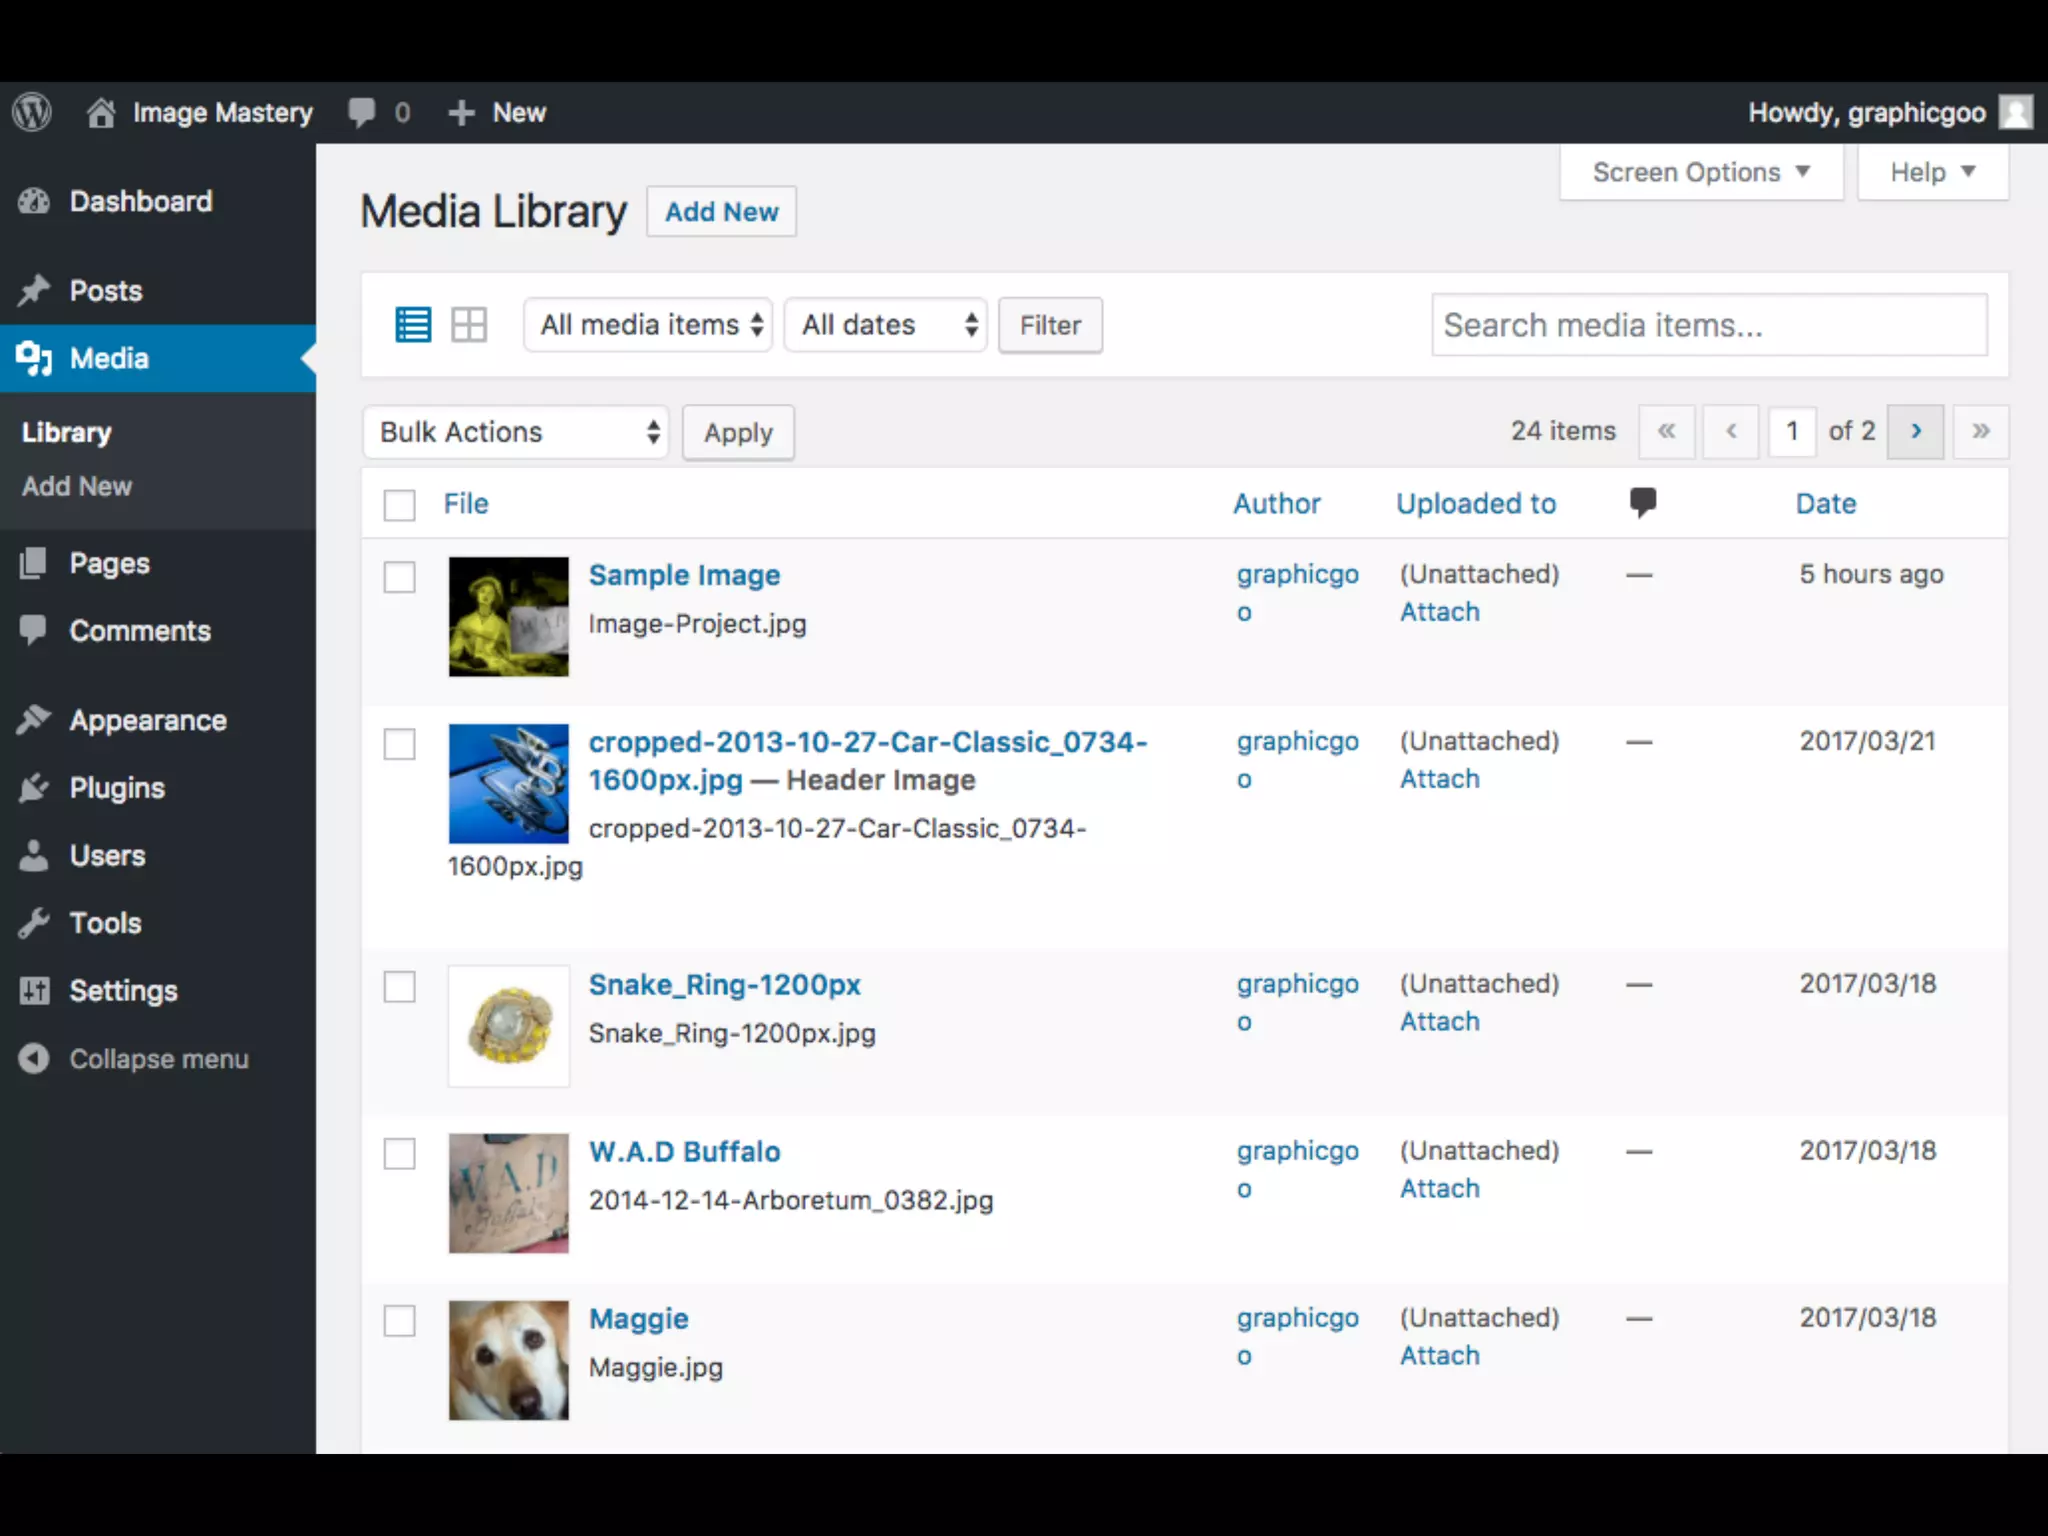
Task: Click the comments bubble icon in admin bar
Action: 362,112
